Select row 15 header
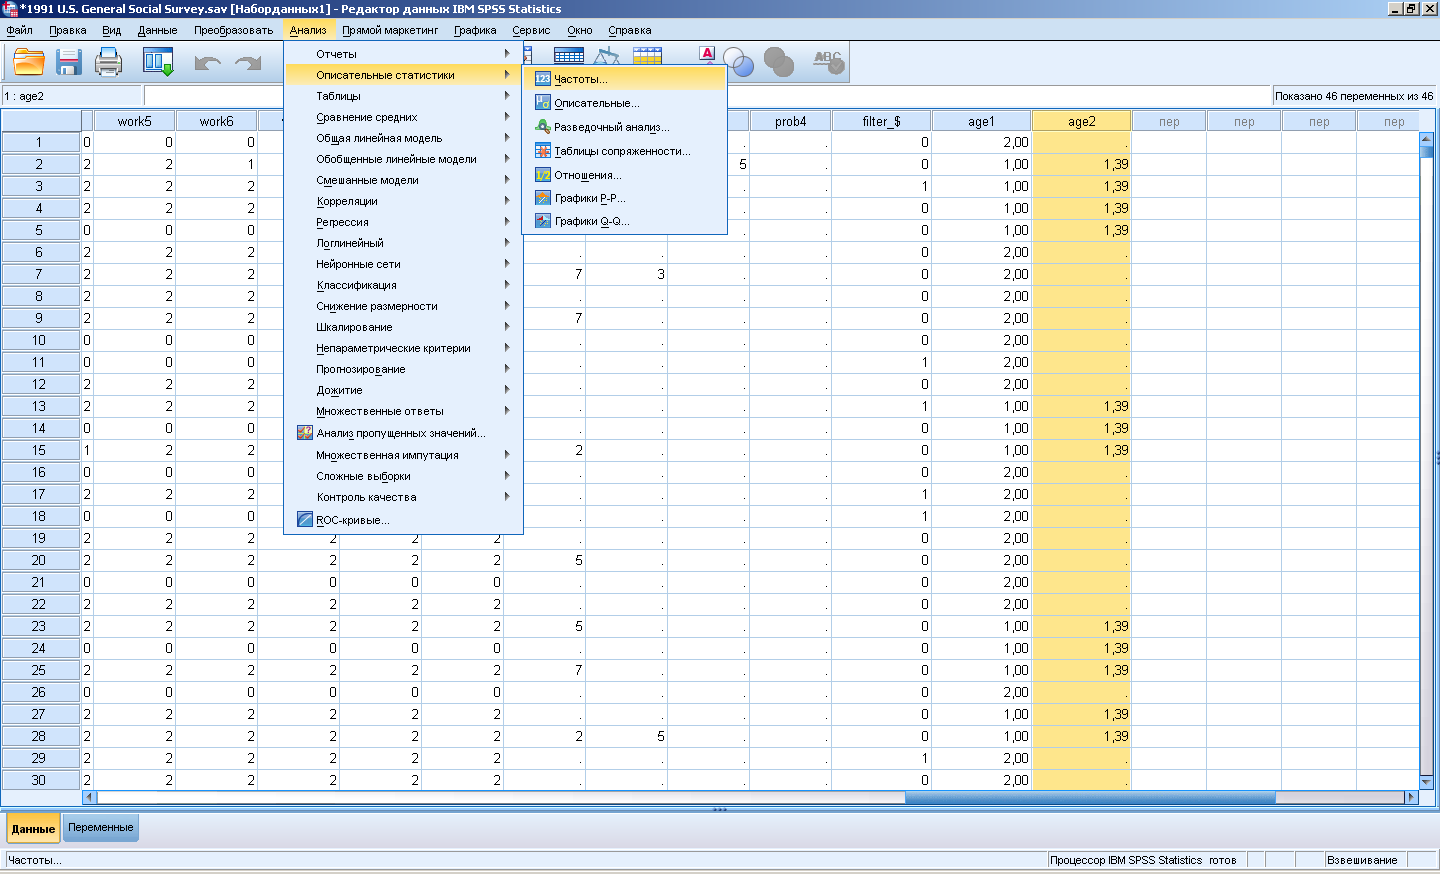Screen dimensions: 1440x874 [x=40, y=450]
